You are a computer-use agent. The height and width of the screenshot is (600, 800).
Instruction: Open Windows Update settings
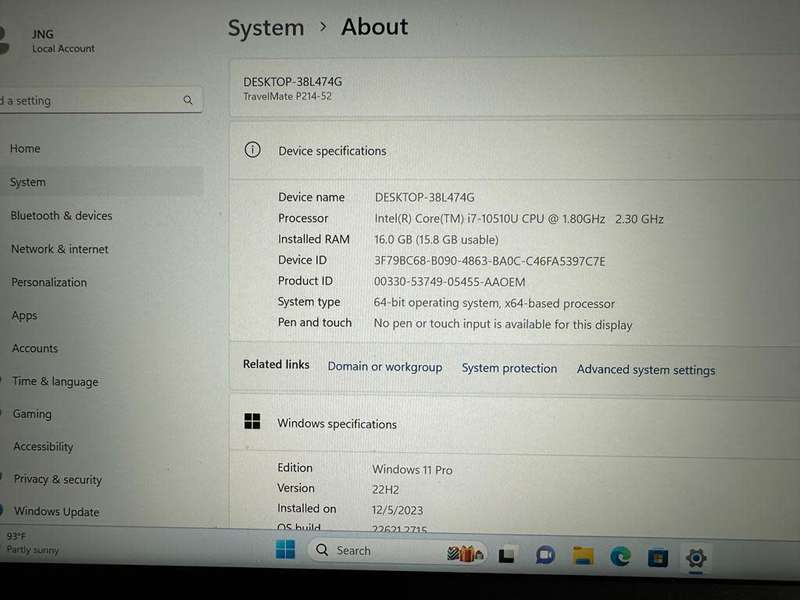57,511
